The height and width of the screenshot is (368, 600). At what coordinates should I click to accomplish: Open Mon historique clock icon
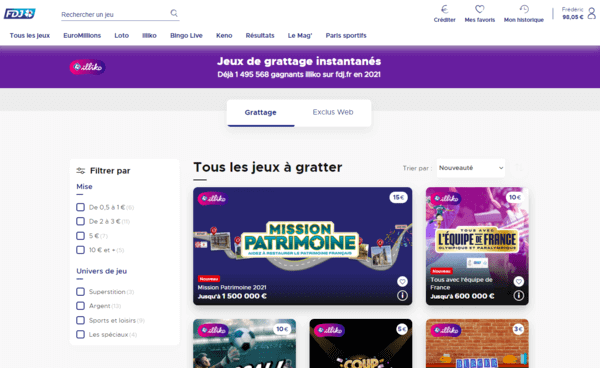[x=524, y=9]
